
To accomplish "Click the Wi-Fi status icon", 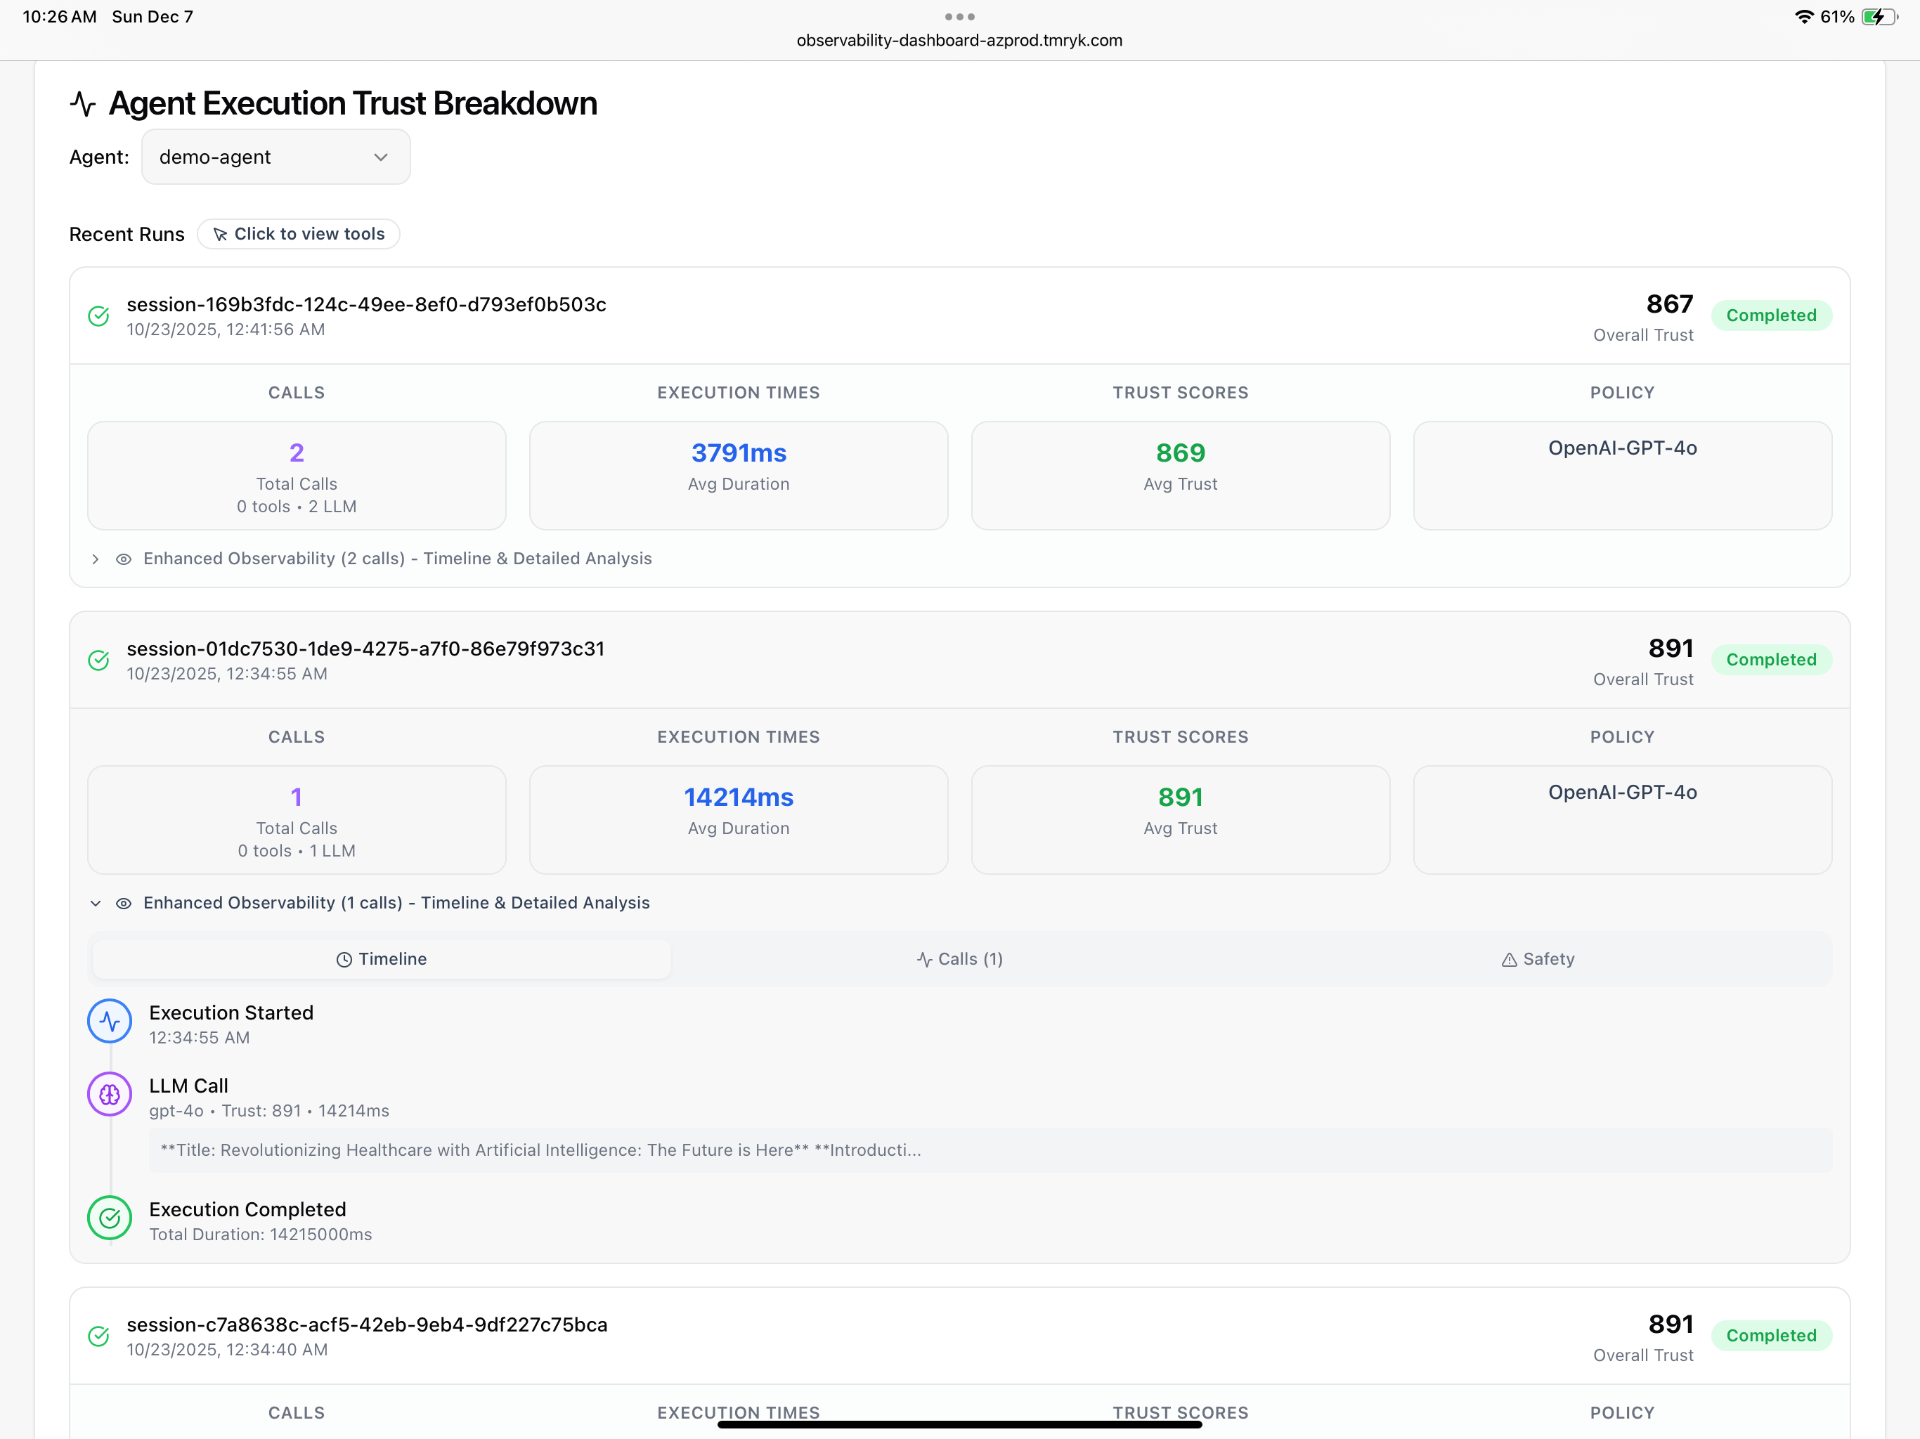I will click(x=1804, y=17).
